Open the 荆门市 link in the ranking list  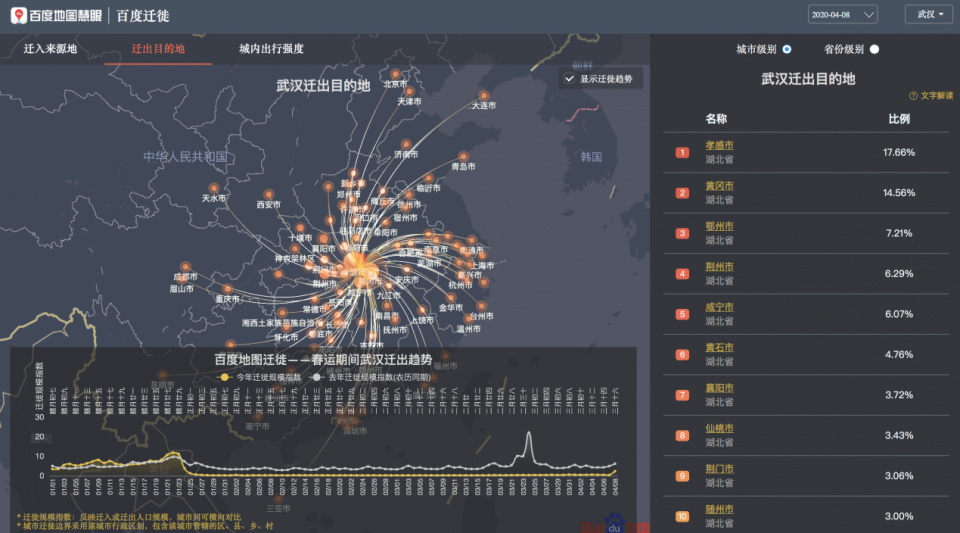719,469
